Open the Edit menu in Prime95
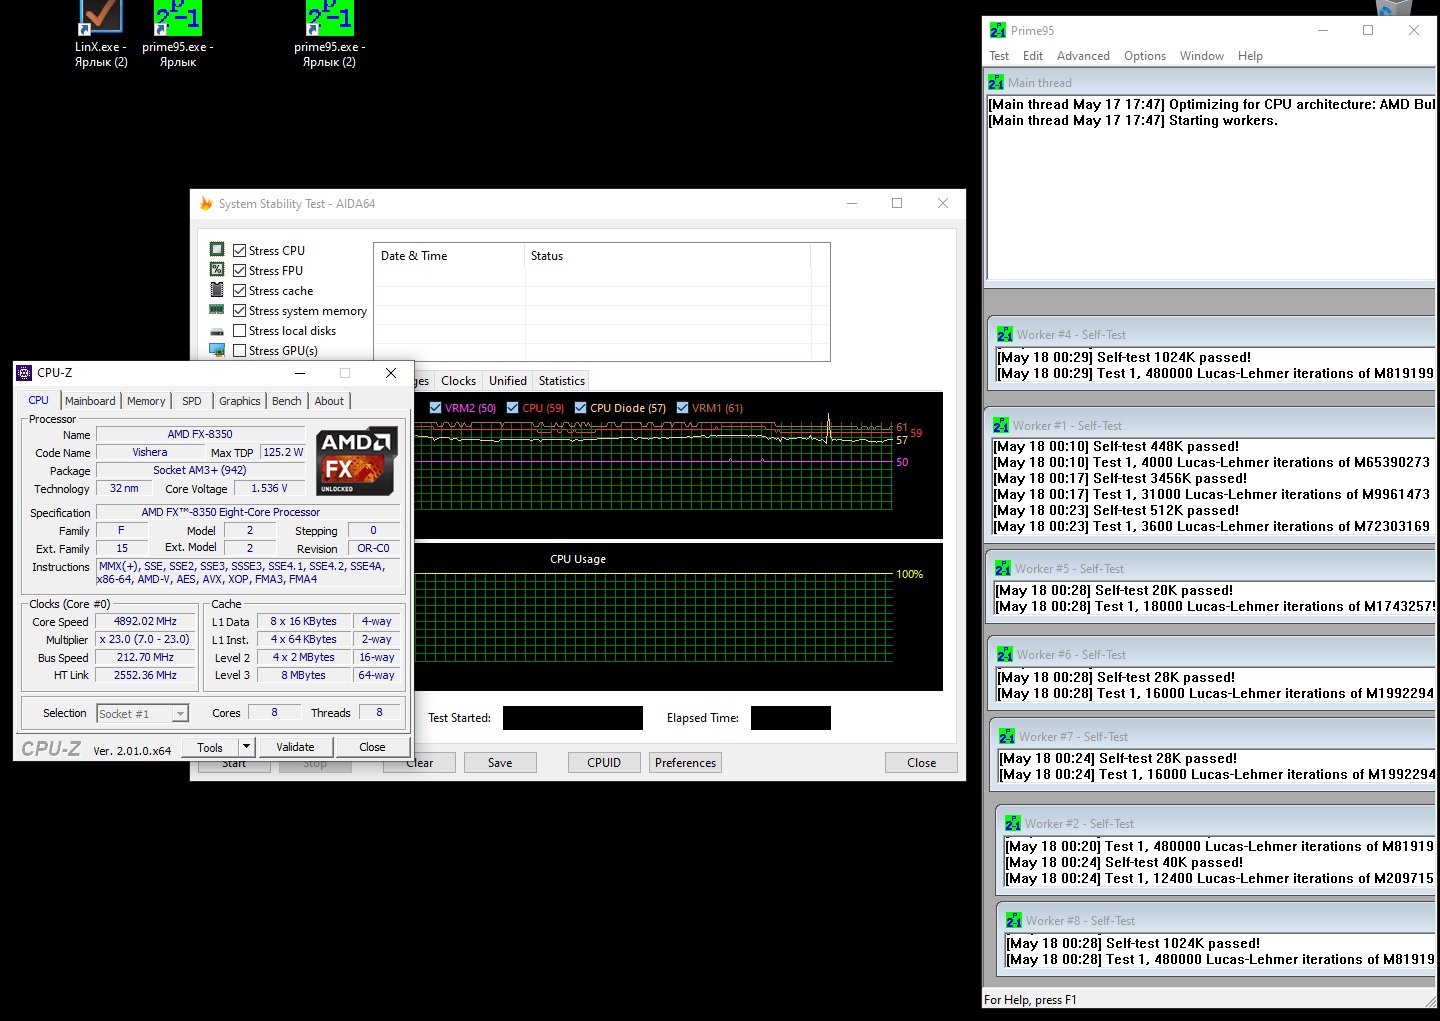The image size is (1440, 1021). click(1033, 56)
